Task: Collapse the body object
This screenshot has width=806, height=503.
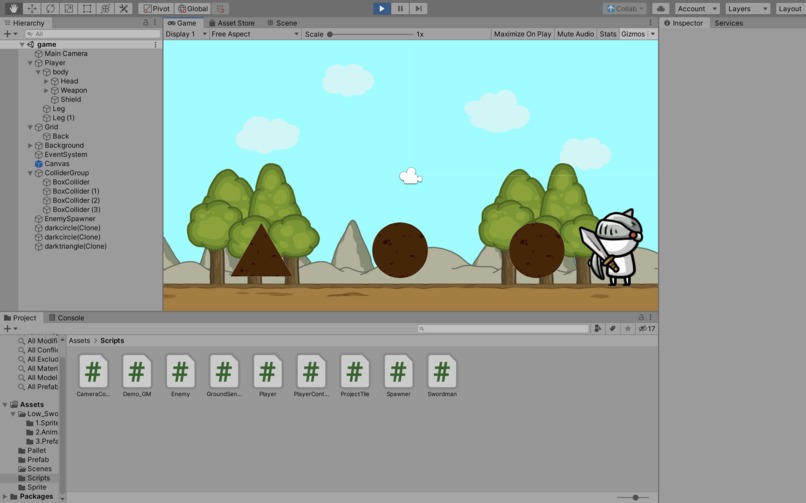Action: point(38,72)
